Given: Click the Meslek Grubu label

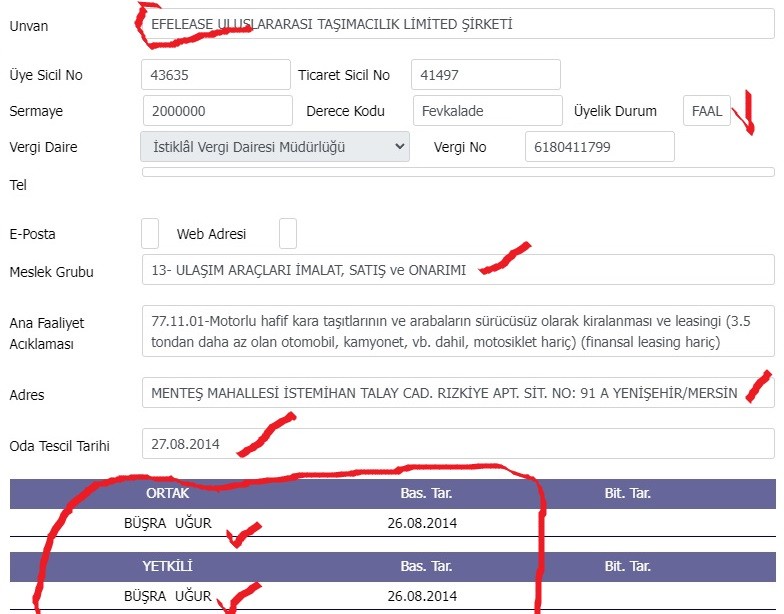Looking at the screenshot, I should pos(52,272).
